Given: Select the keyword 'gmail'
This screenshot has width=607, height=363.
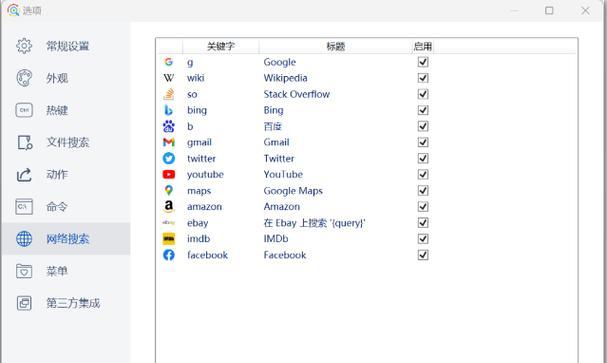Looking at the screenshot, I should (x=199, y=142).
